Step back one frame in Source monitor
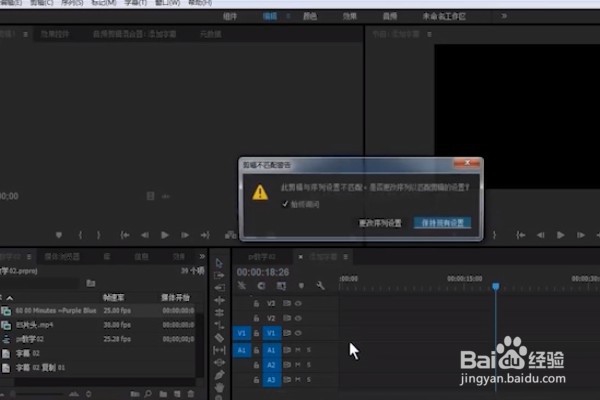The image size is (600, 400). pos(145,235)
